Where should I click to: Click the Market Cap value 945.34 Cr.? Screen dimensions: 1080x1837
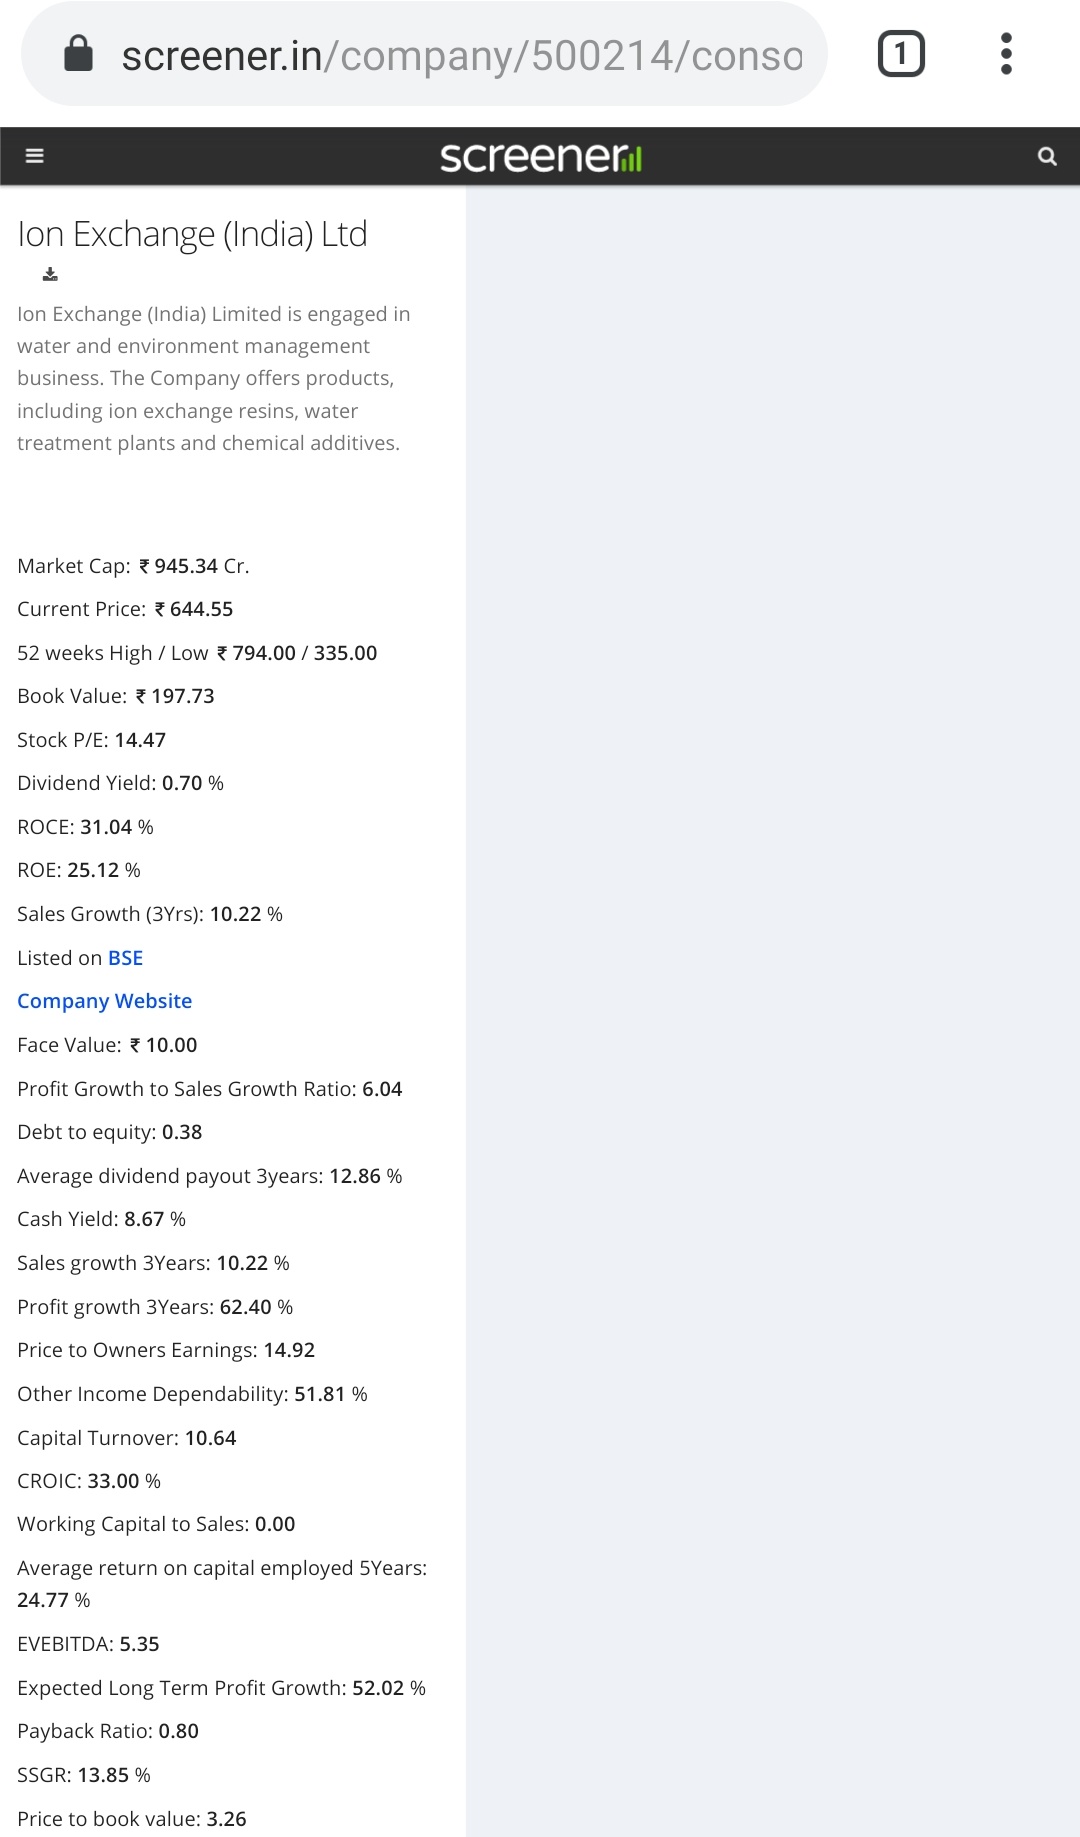tap(195, 566)
